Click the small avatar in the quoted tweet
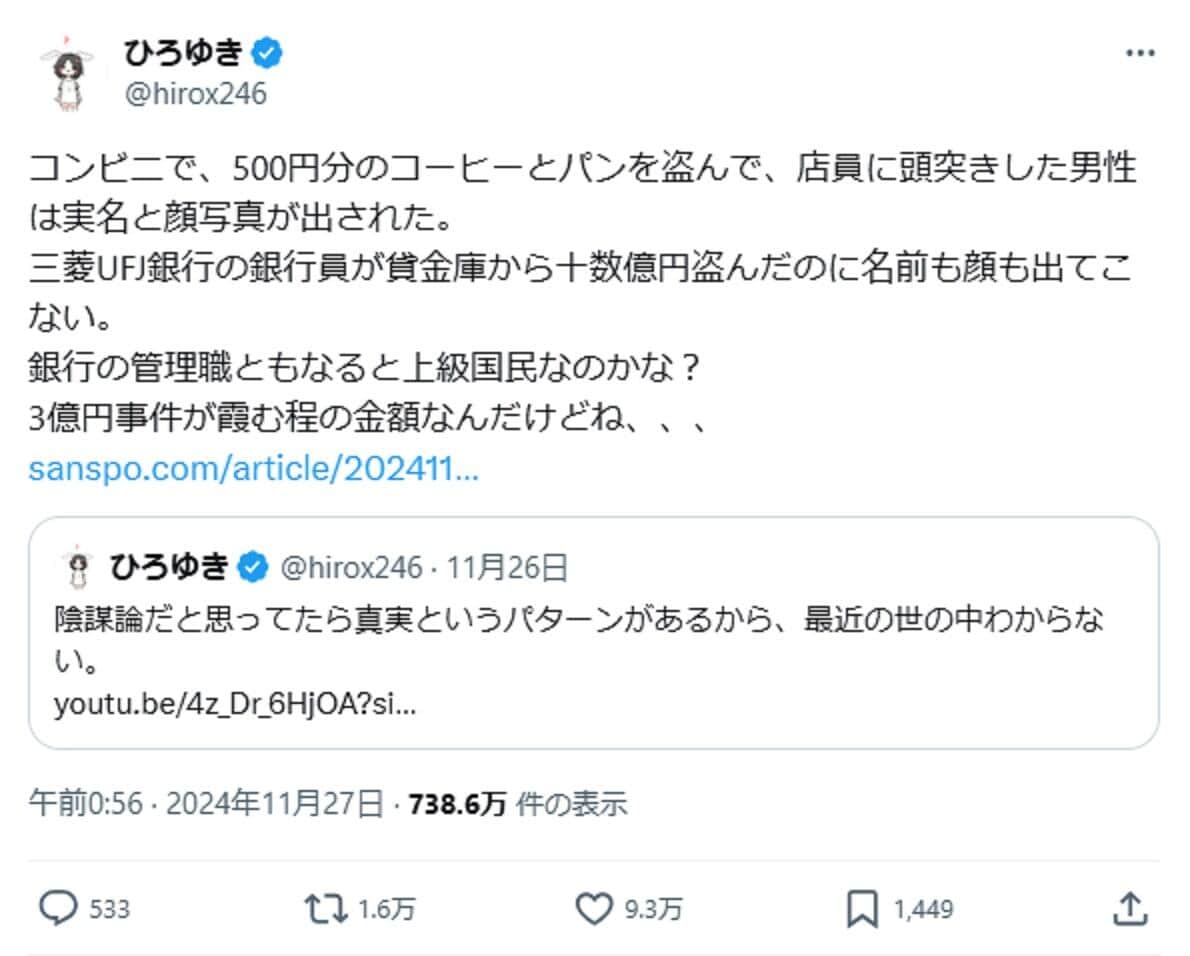The width and height of the screenshot is (1190, 956). [x=77, y=565]
